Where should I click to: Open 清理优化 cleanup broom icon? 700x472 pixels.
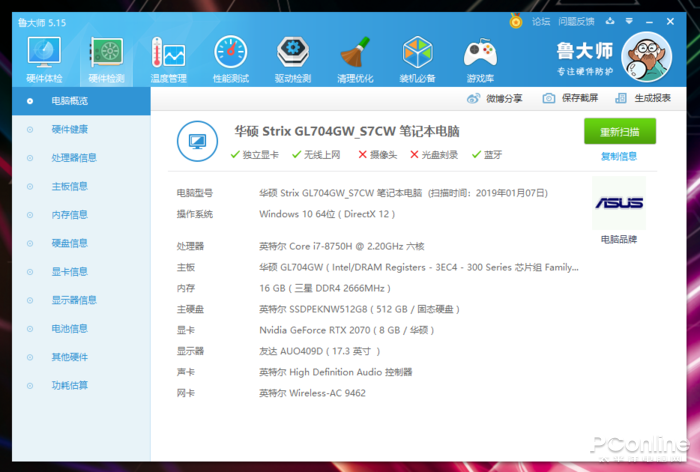[355, 60]
